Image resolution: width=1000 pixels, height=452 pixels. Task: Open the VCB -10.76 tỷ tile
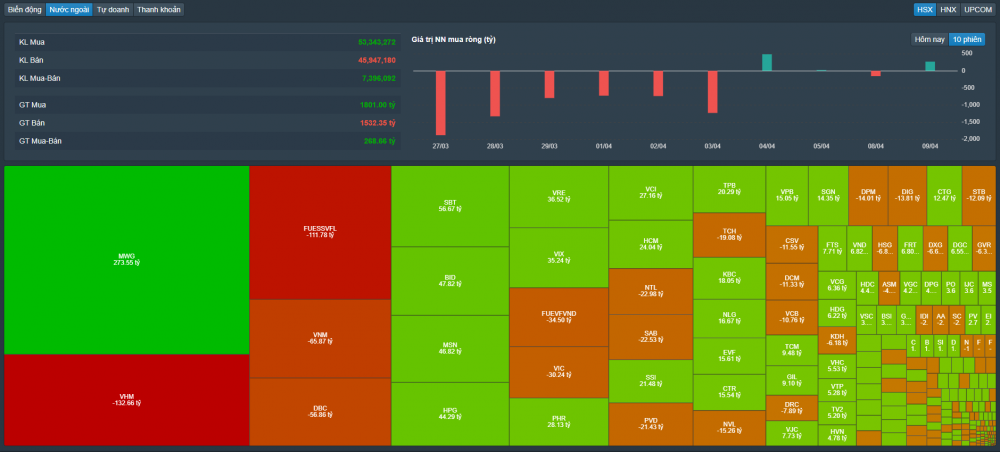[x=791, y=317]
